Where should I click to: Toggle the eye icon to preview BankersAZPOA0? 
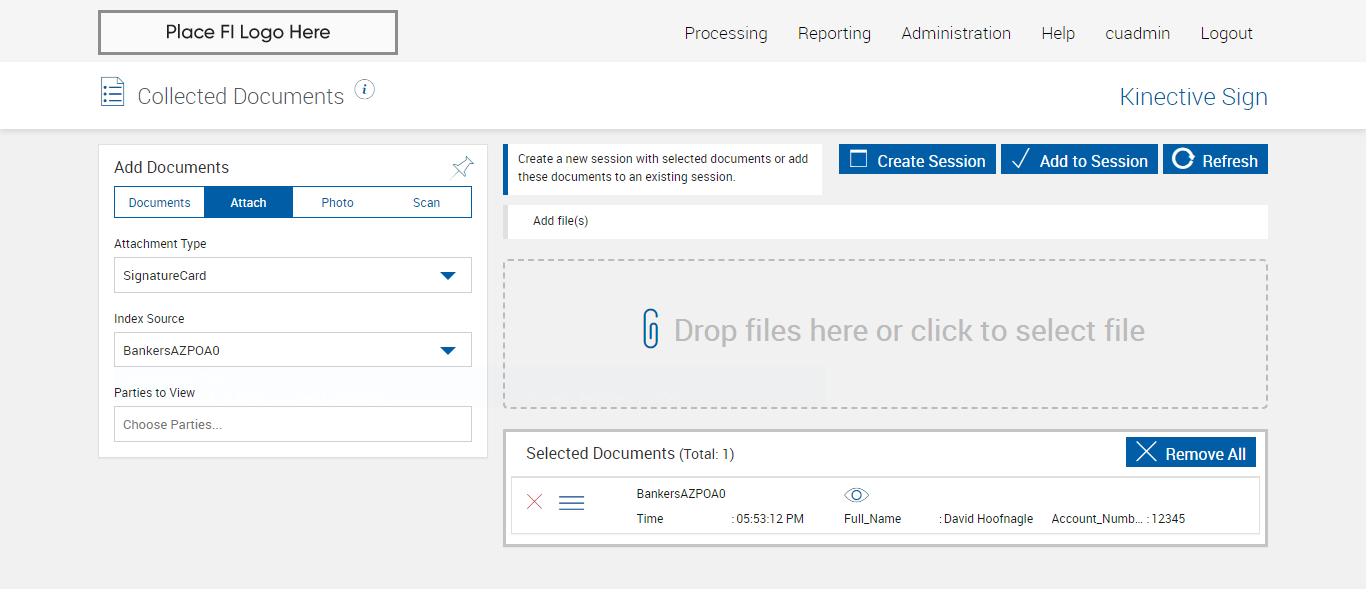tap(857, 495)
